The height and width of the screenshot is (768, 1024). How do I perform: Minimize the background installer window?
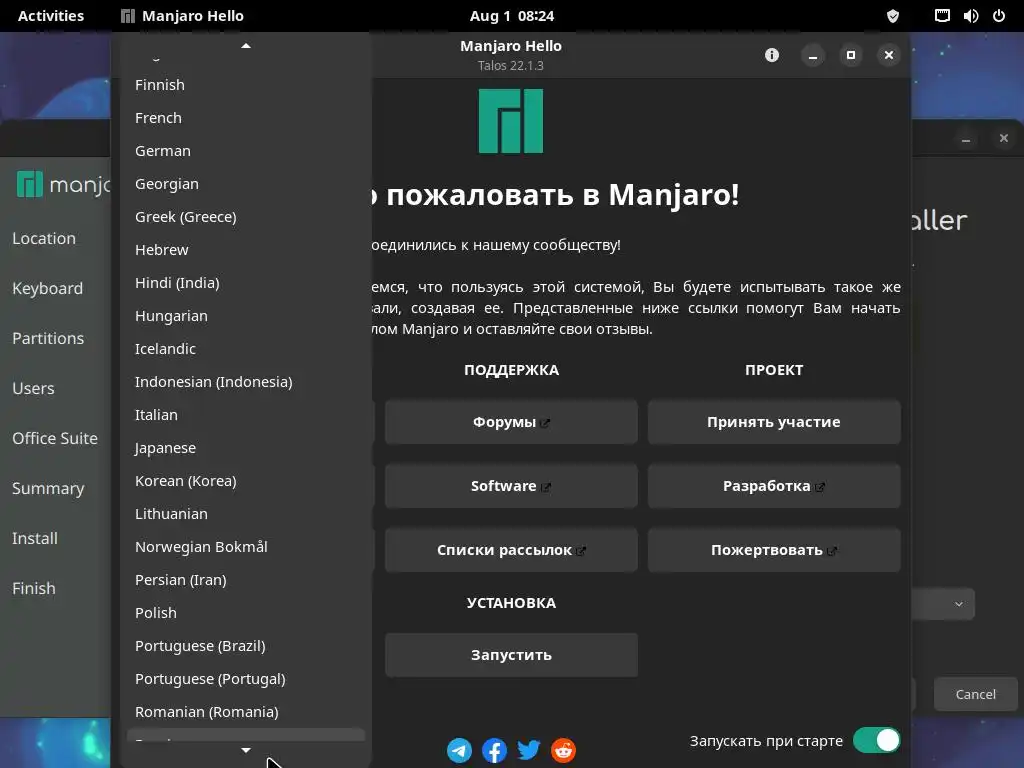[966, 138]
